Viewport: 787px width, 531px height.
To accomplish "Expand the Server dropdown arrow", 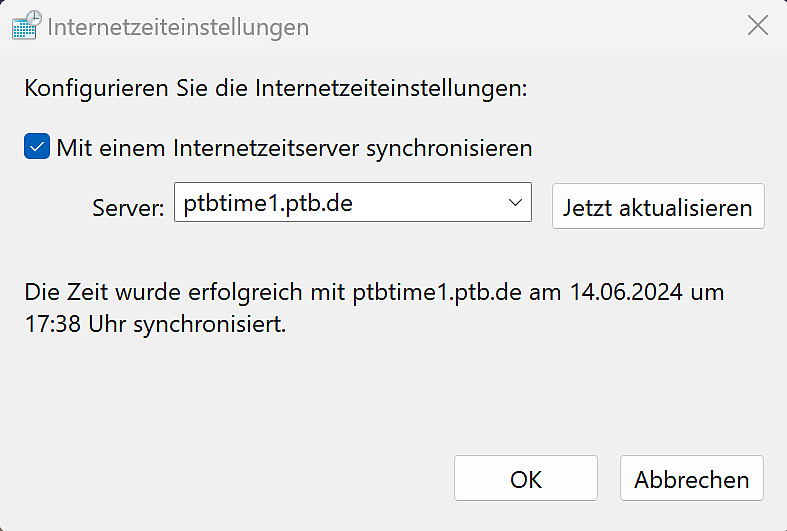I will pos(515,202).
